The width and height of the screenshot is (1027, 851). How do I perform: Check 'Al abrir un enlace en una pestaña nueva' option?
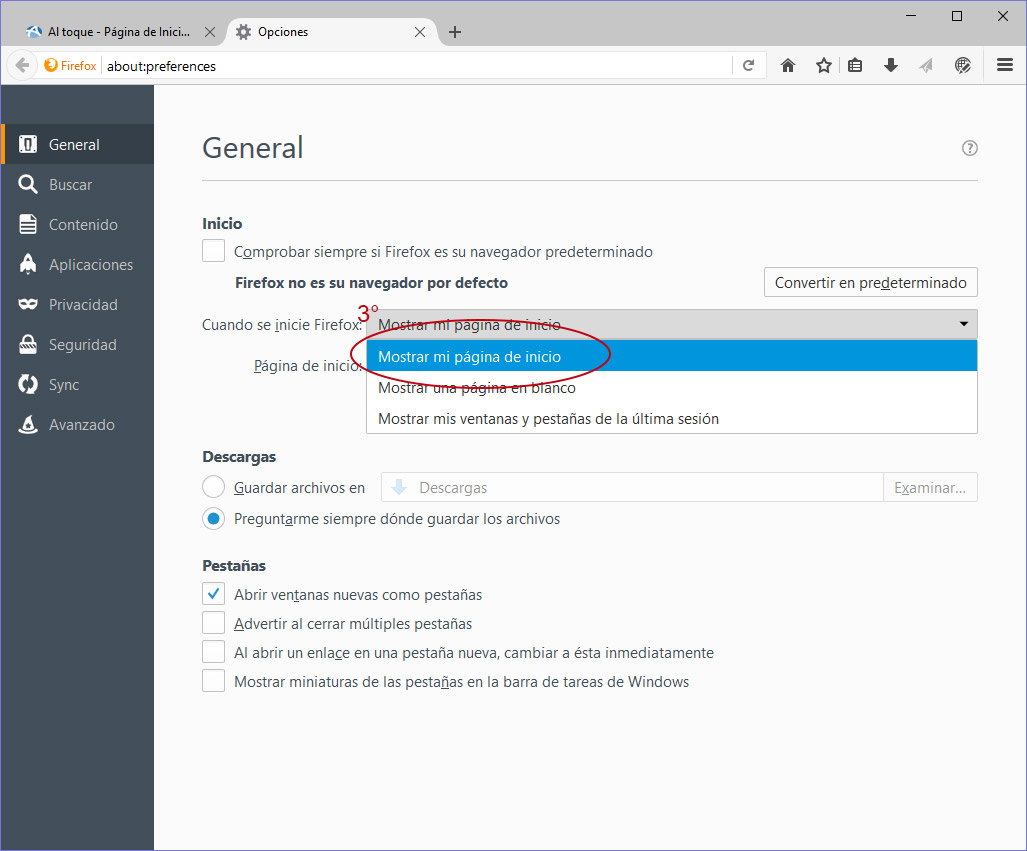coord(214,652)
